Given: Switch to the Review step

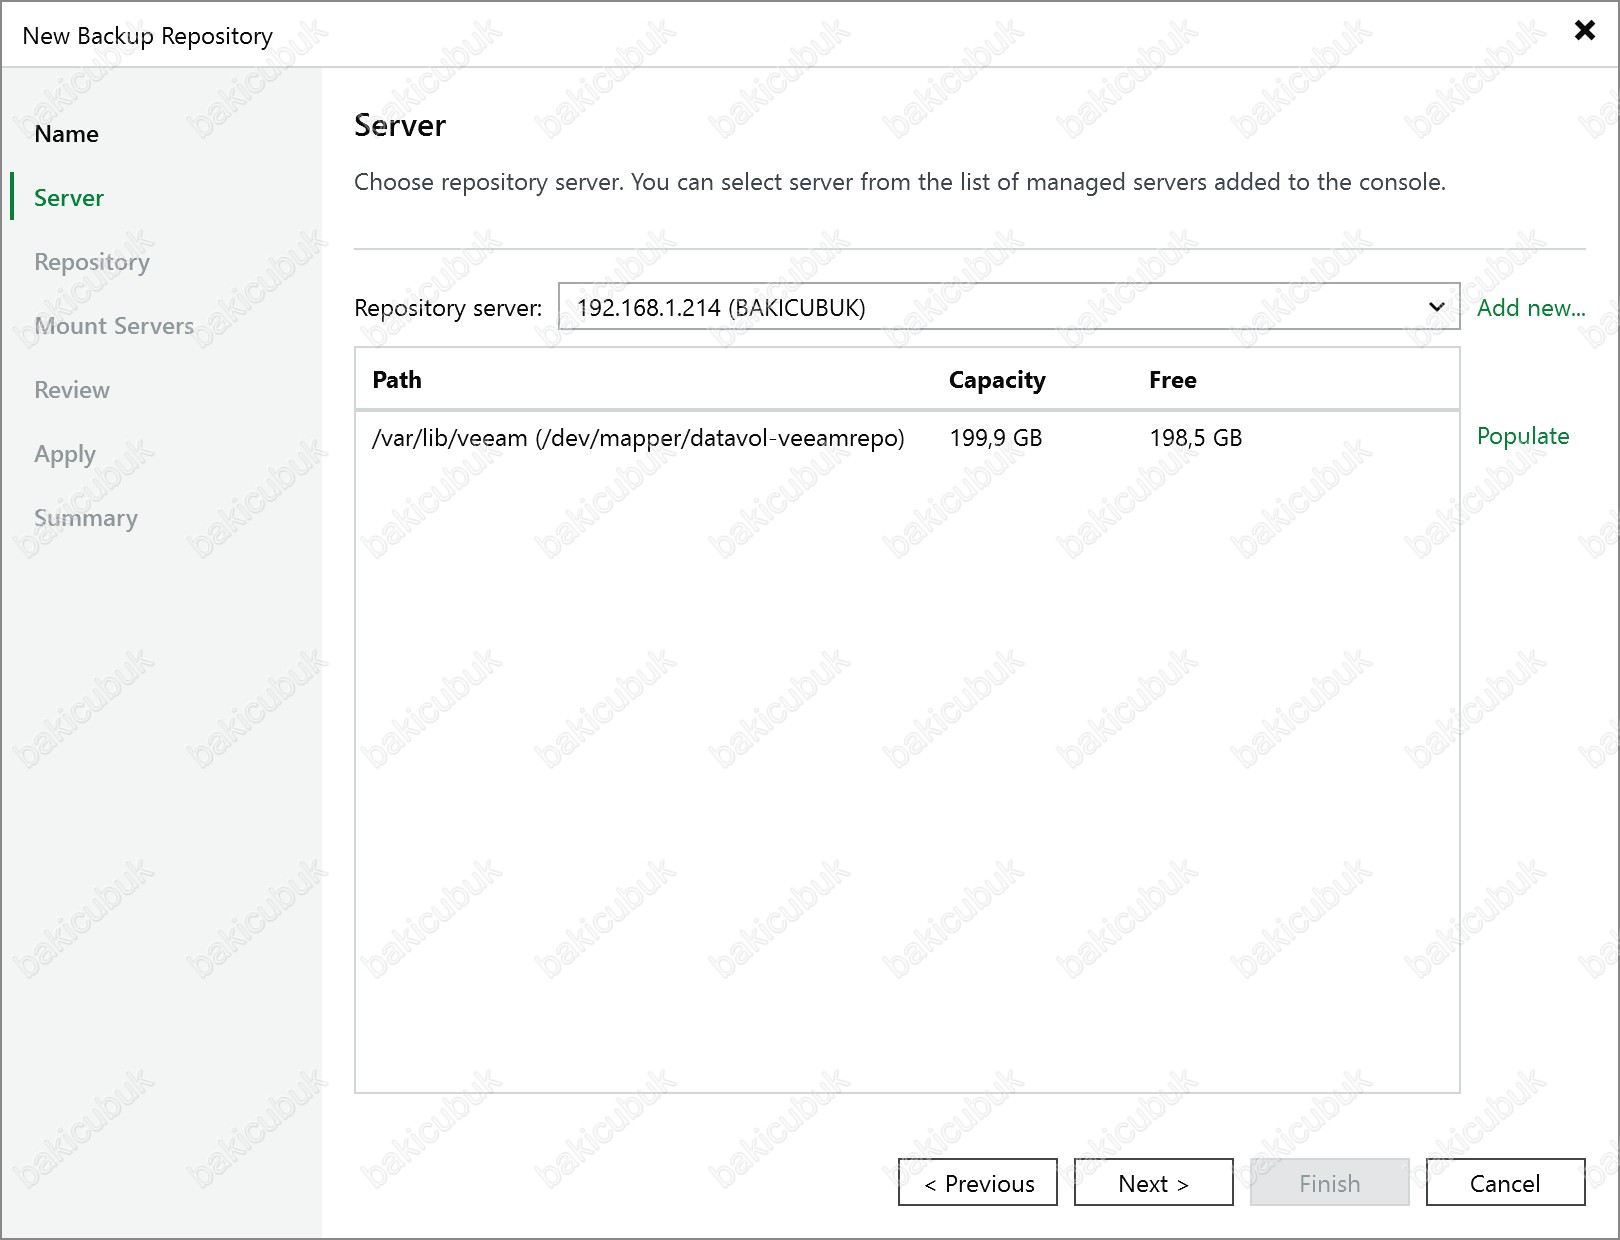Looking at the screenshot, I should (x=72, y=390).
